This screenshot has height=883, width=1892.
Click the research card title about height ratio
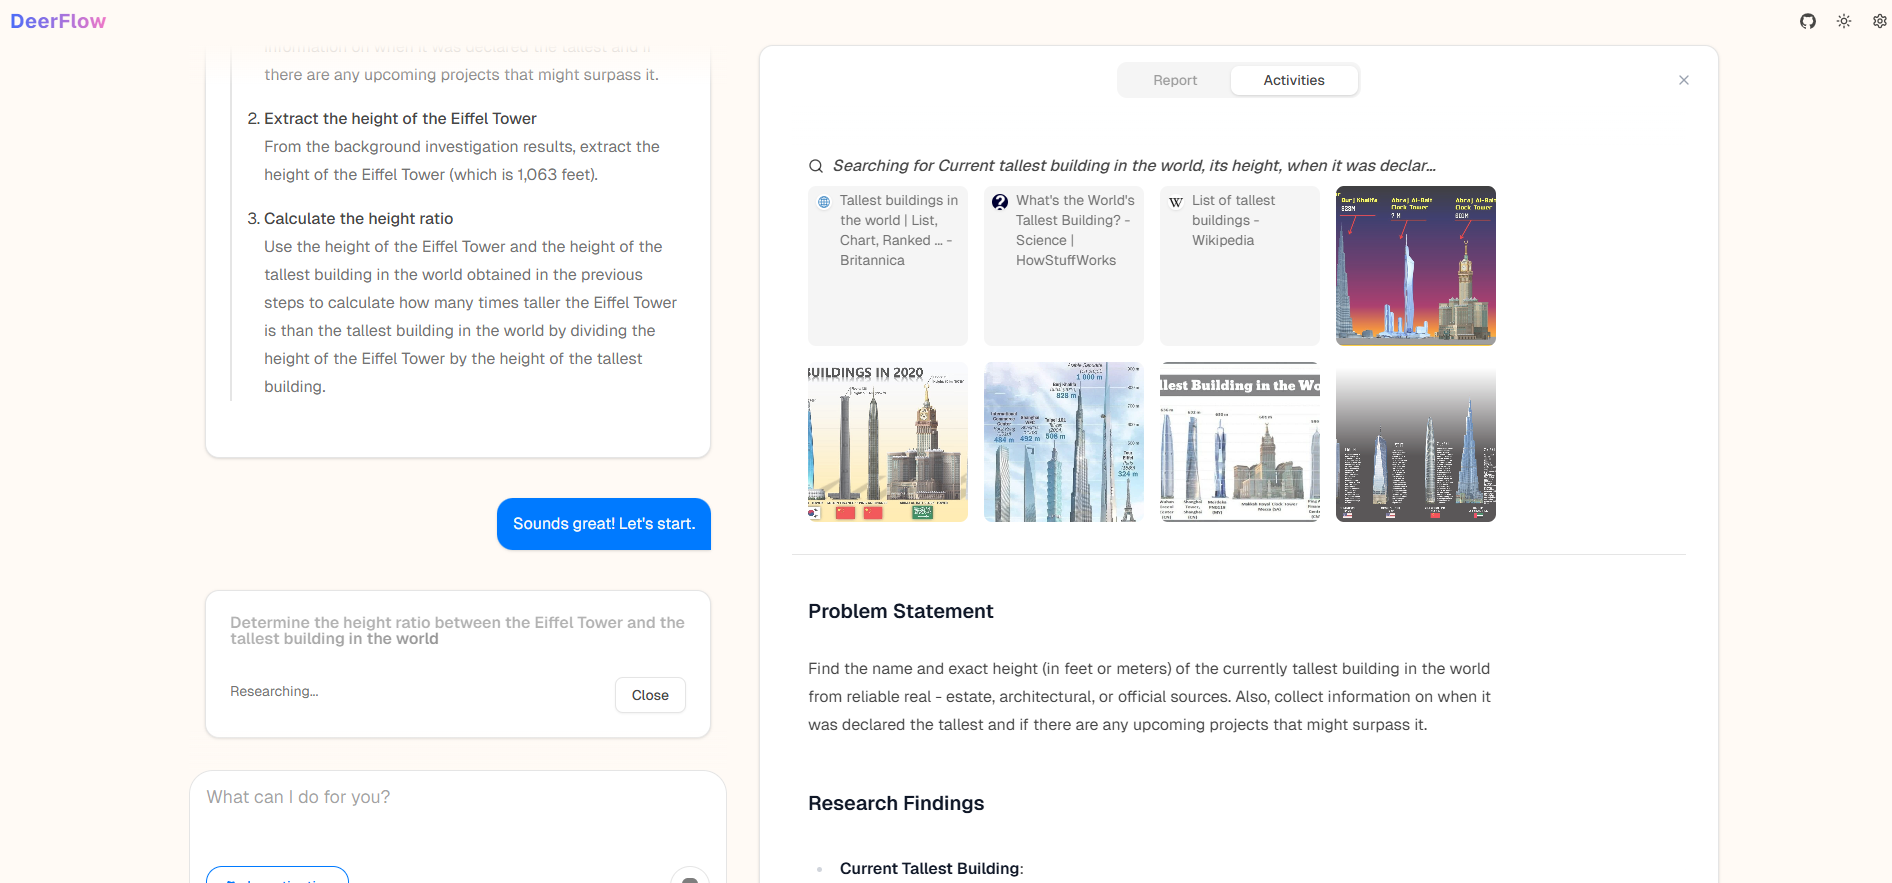(x=458, y=631)
